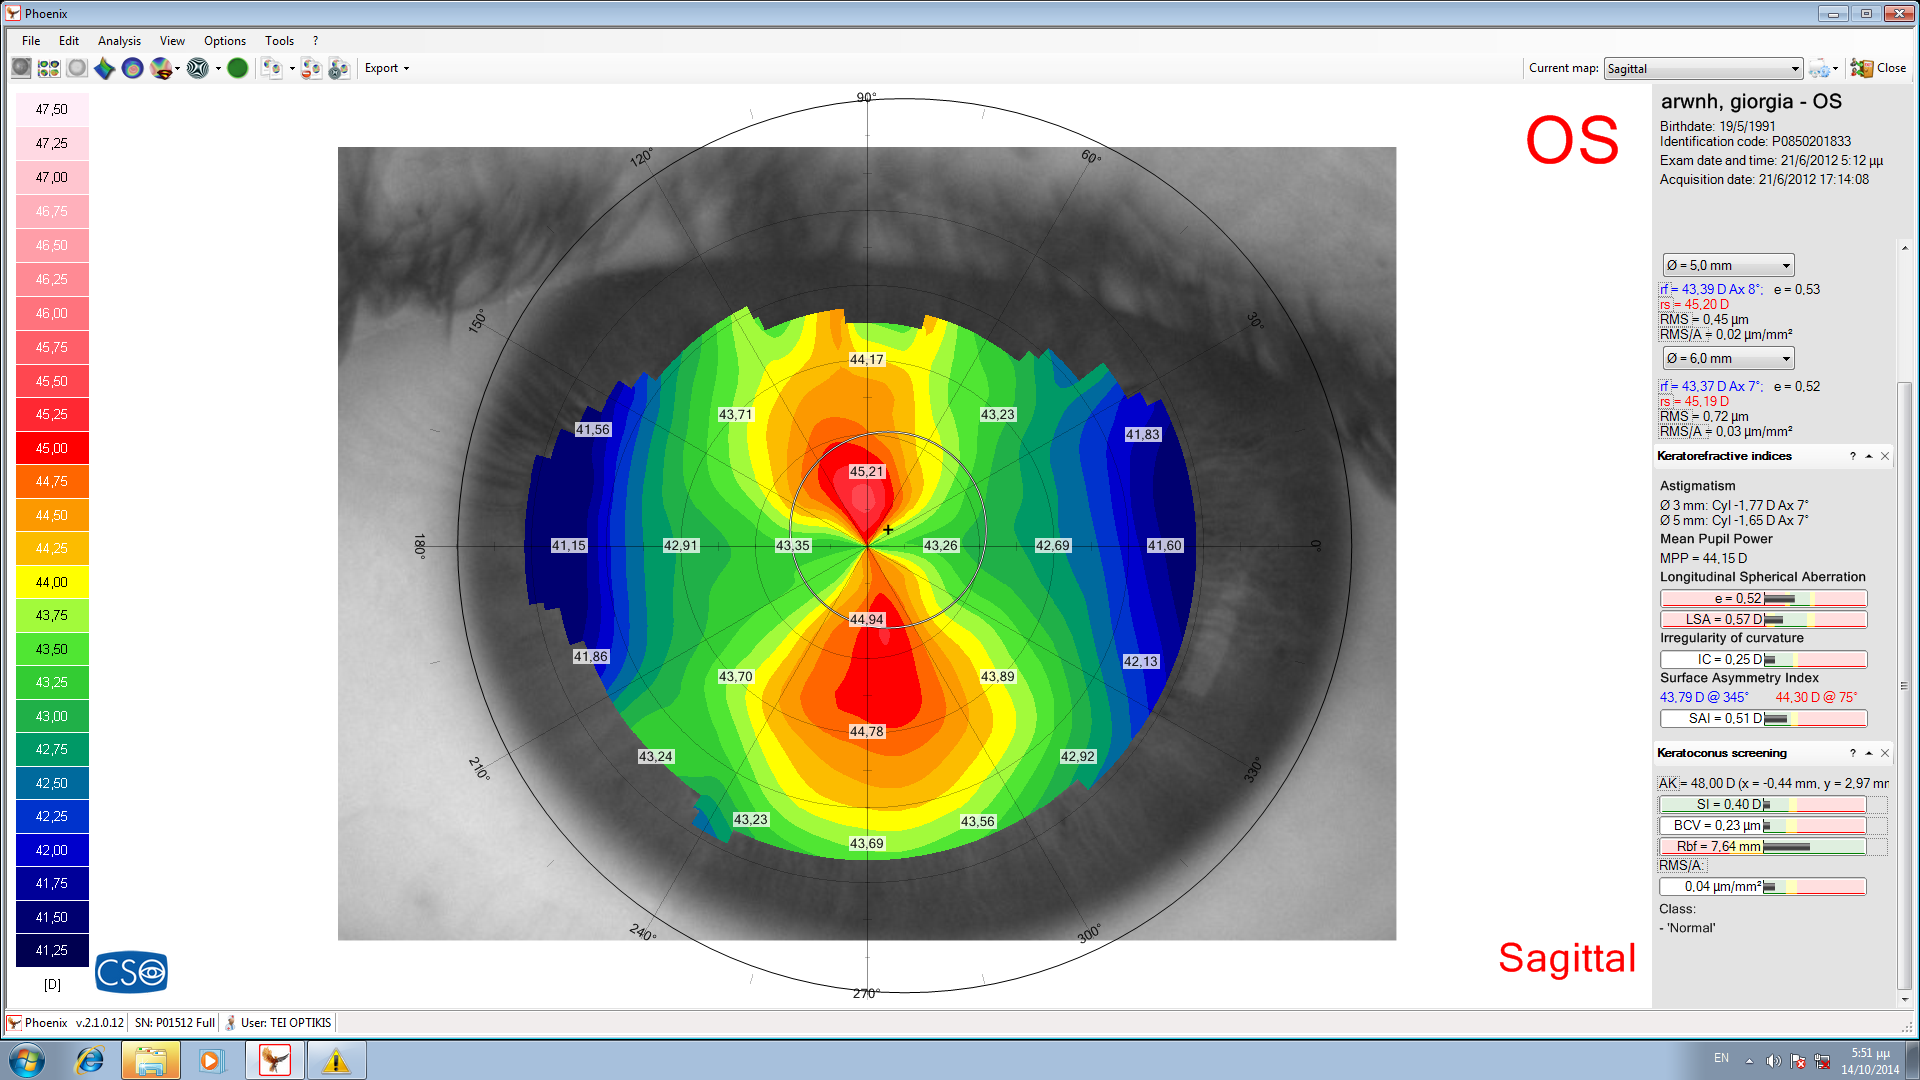Screen dimensions: 1920x1080
Task: Open the Analysis menu
Action: pyautogui.click(x=119, y=41)
